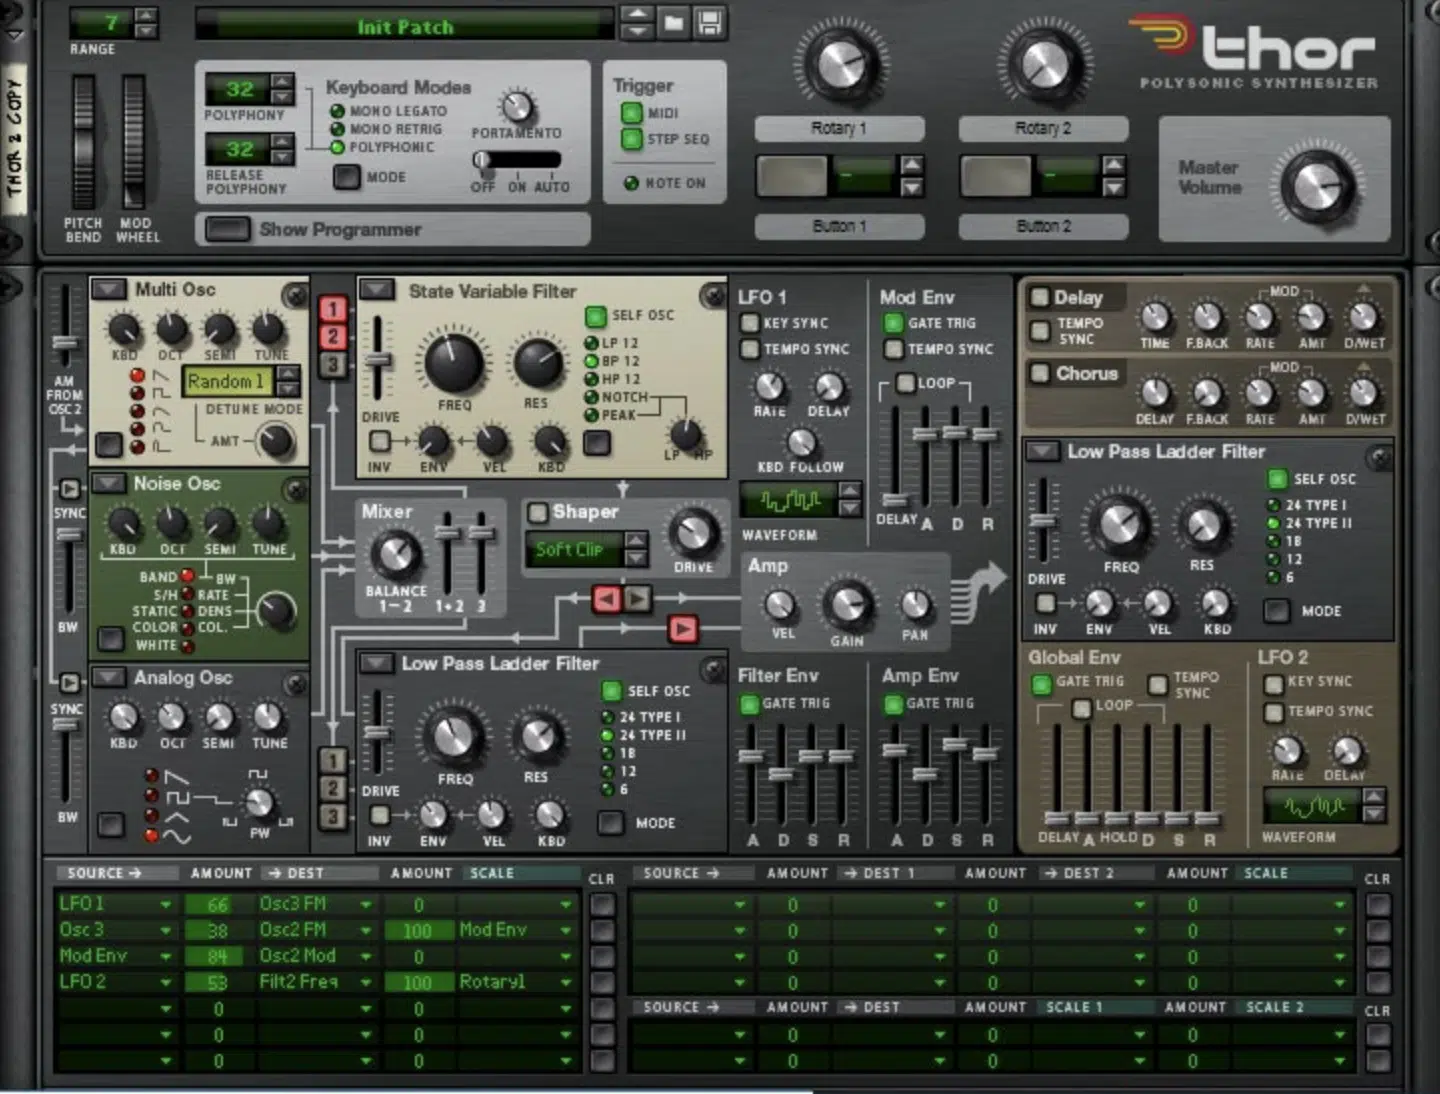Turn the Master Volume knob
Image resolution: width=1440 pixels, height=1094 pixels.
pos(1318,186)
